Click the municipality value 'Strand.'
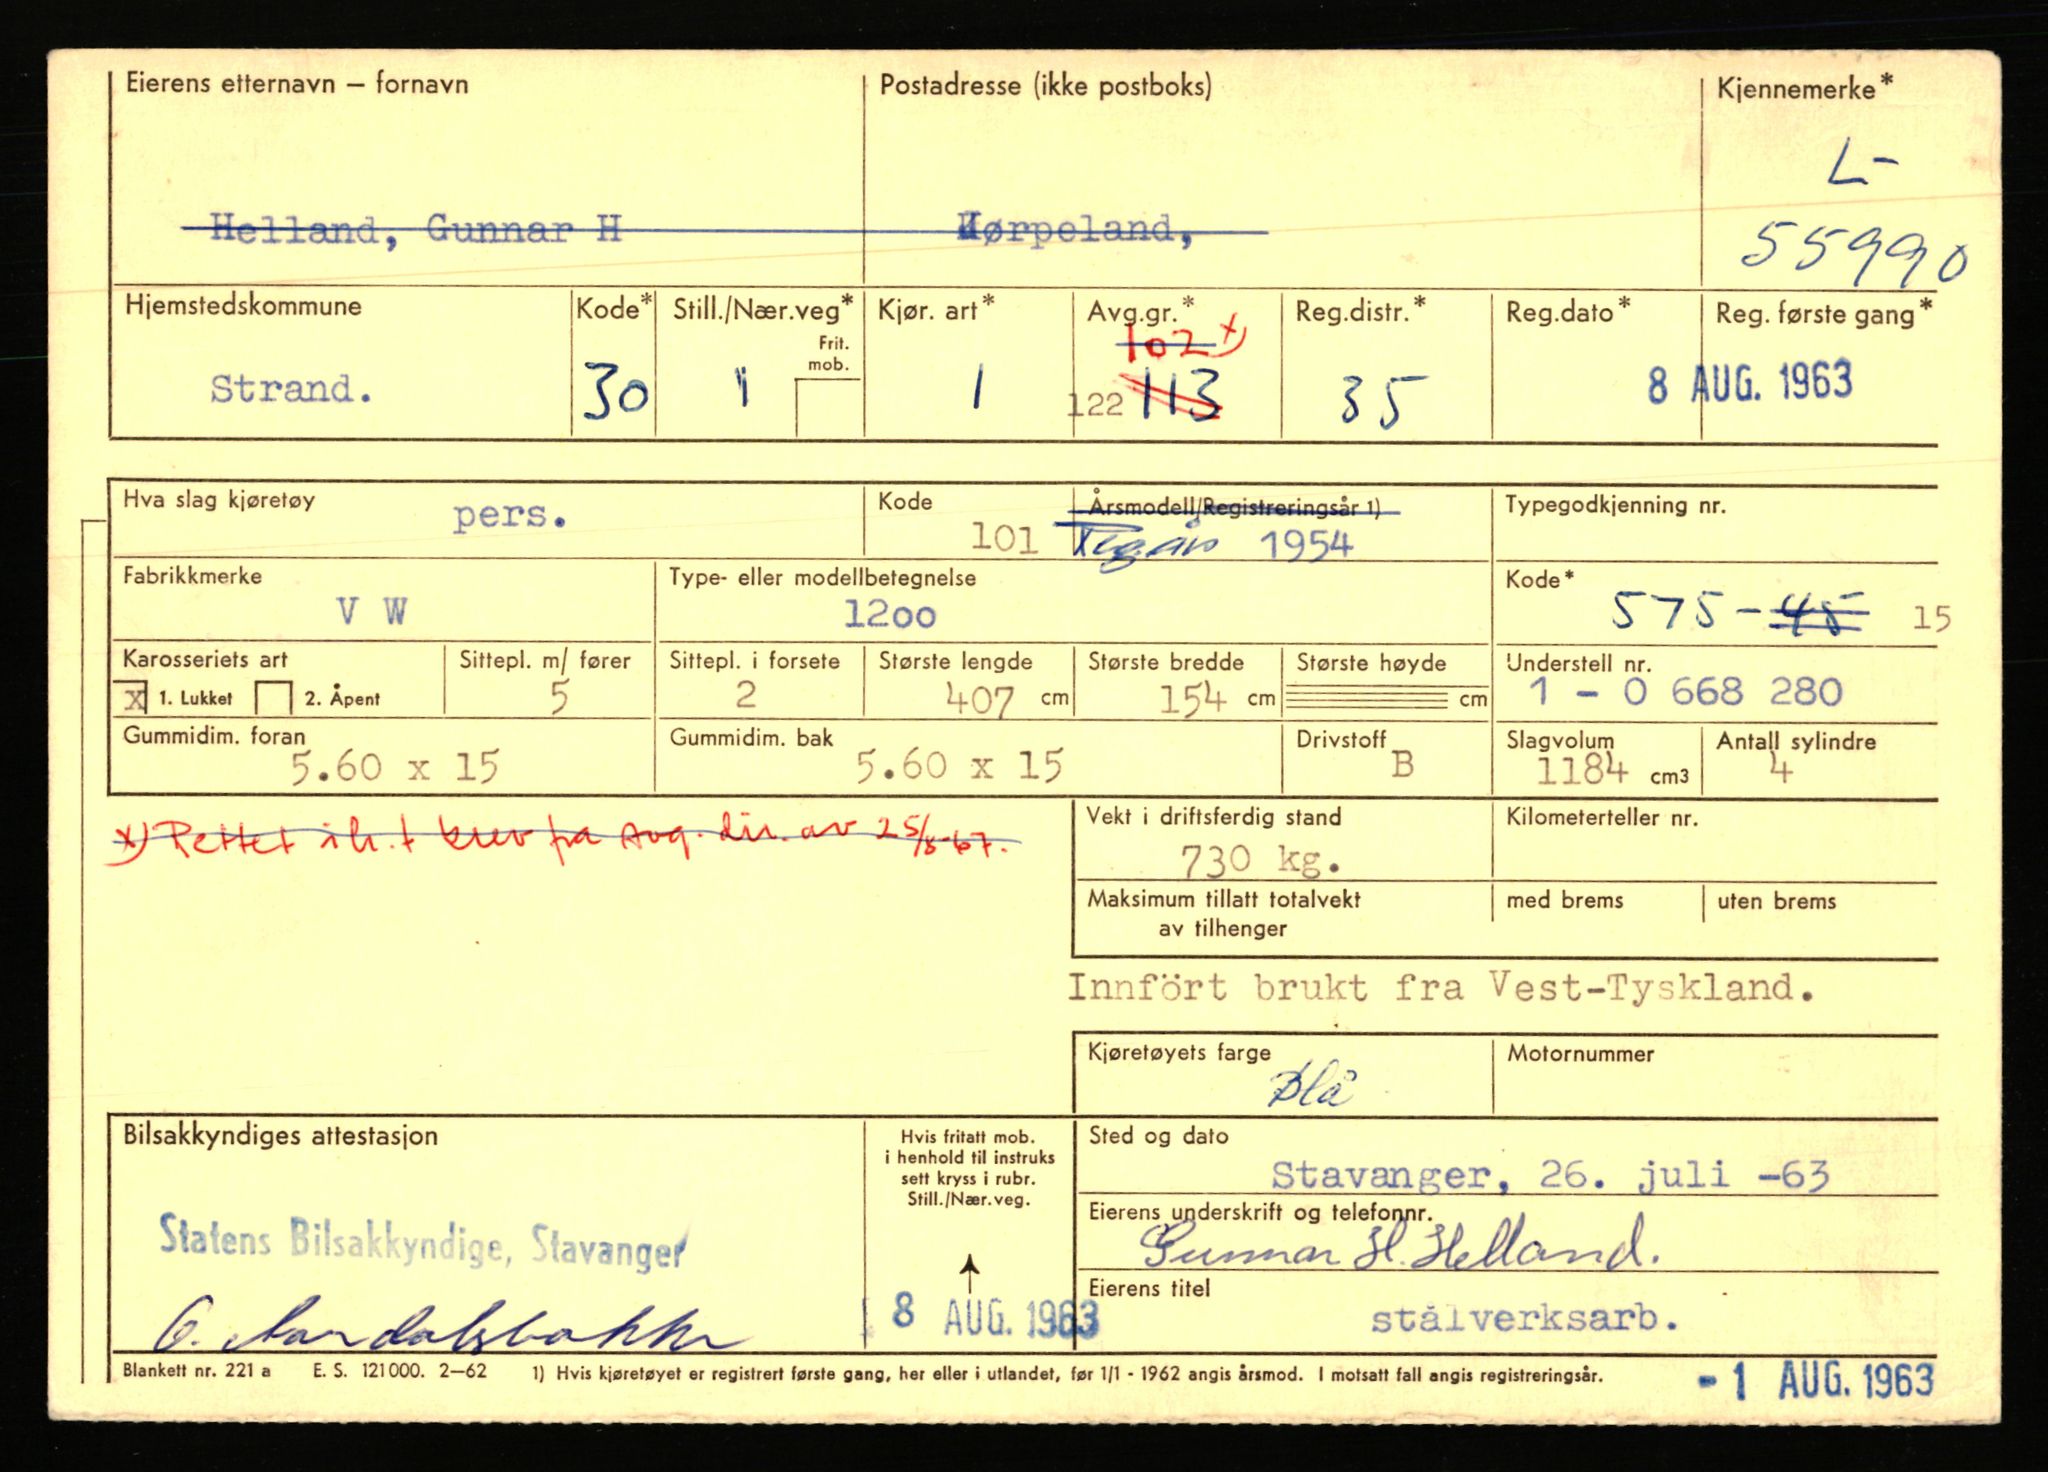The width and height of the screenshot is (2048, 1472). click(x=291, y=389)
